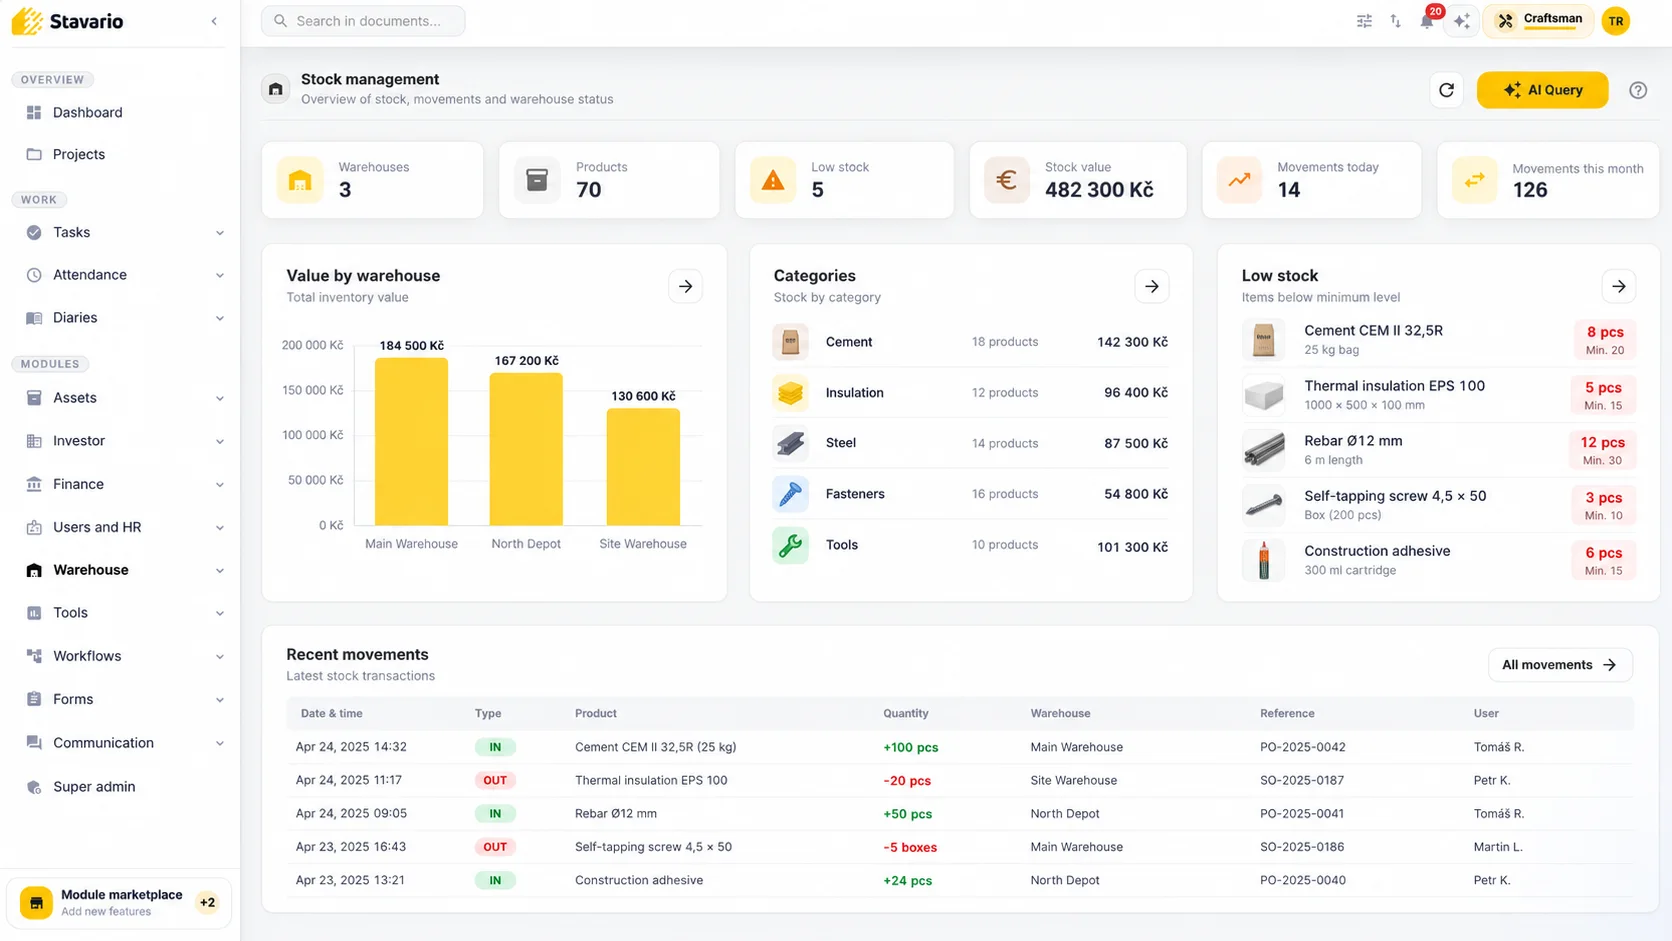Open All movements button

1560,665
